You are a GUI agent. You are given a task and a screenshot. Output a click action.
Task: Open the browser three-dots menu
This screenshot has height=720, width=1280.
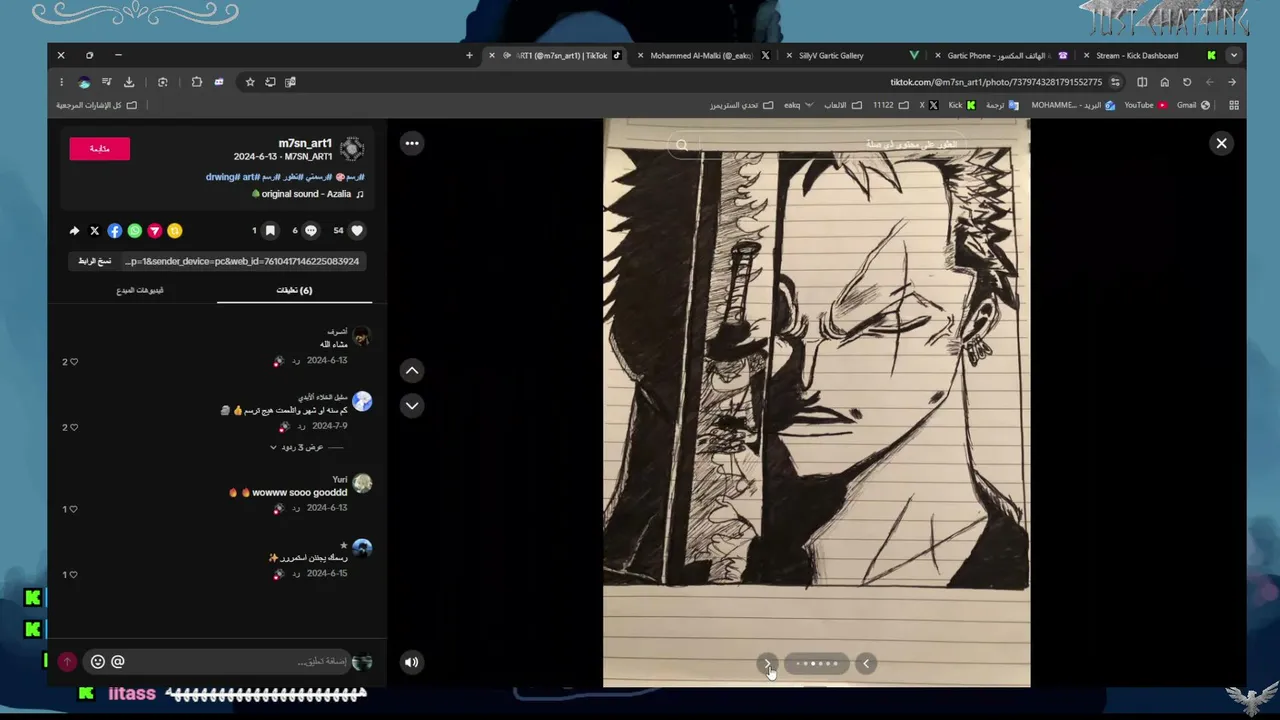pyautogui.click(x=61, y=82)
